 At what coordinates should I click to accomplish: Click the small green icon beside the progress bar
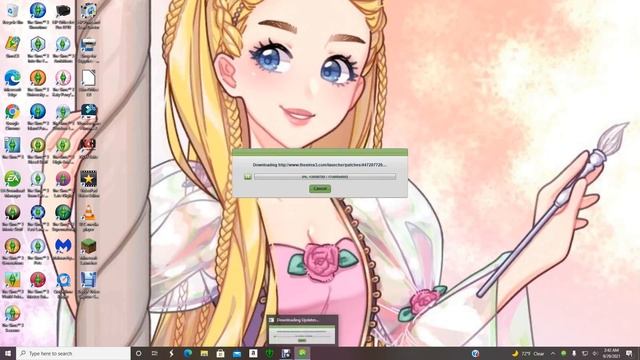click(248, 177)
